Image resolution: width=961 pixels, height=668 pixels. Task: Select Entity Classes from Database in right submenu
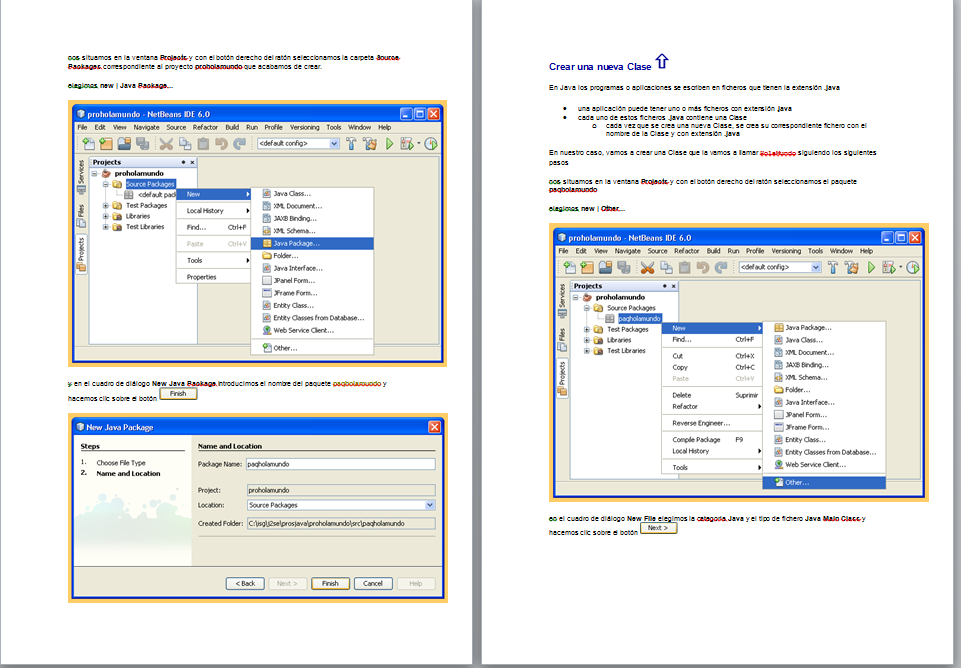click(x=824, y=452)
